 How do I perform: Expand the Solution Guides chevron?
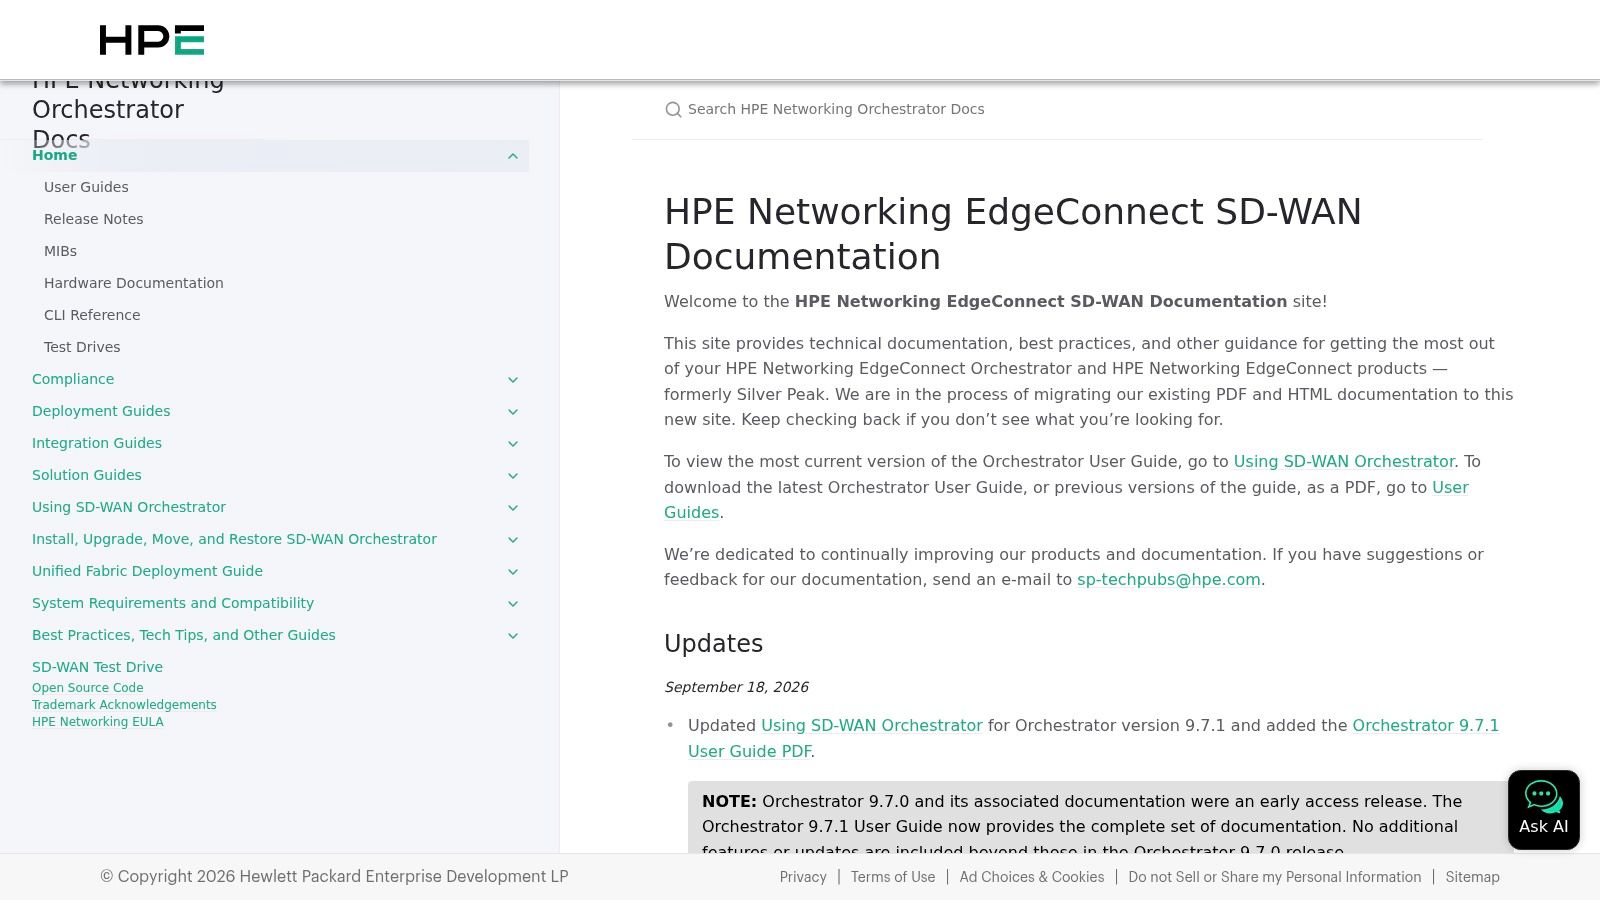click(513, 476)
